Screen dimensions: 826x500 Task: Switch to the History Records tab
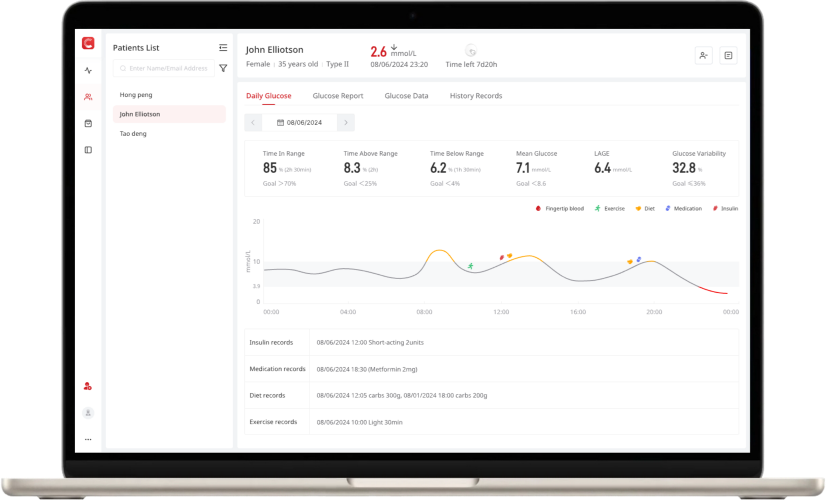click(476, 96)
